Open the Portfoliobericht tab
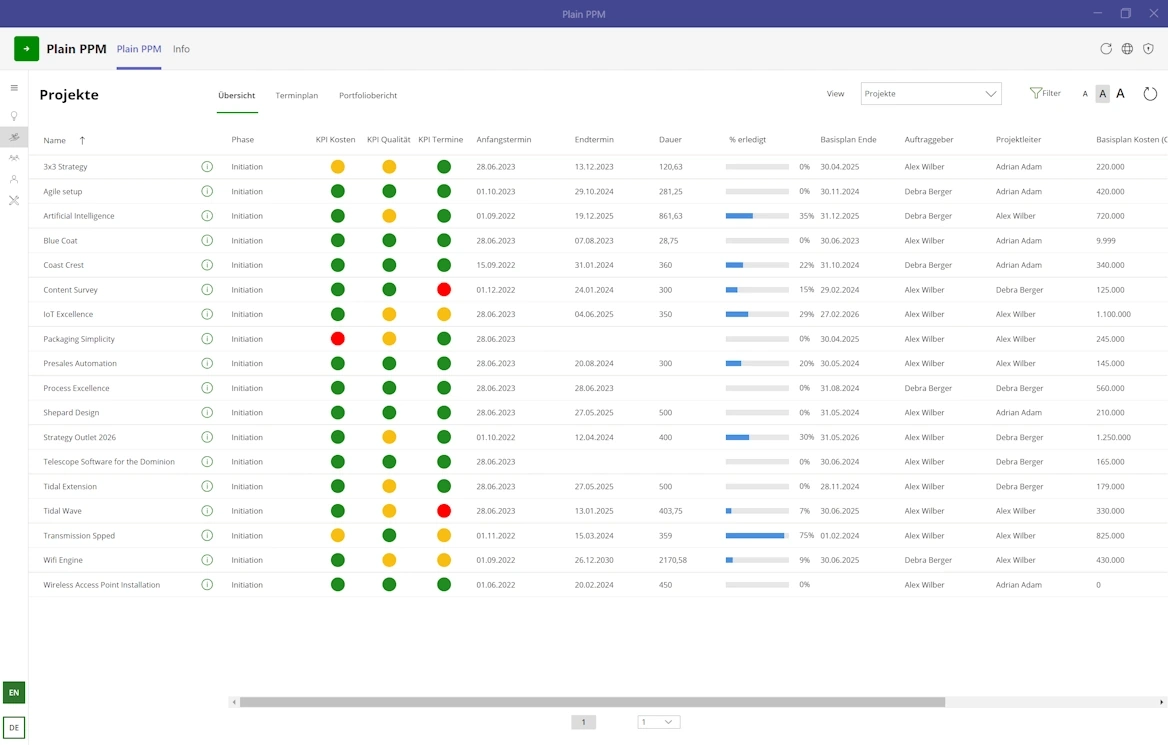Screen dimensions: 1168x745 (368, 96)
